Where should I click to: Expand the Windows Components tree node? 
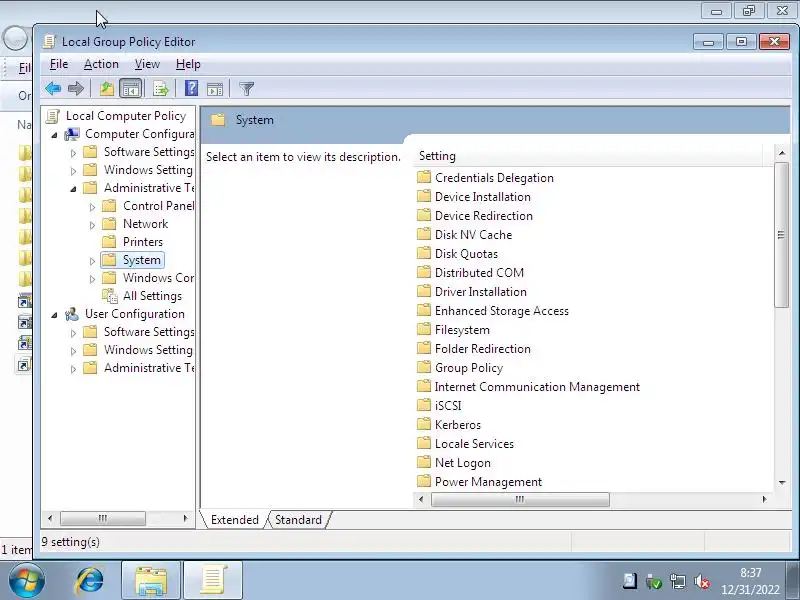[x=92, y=279]
